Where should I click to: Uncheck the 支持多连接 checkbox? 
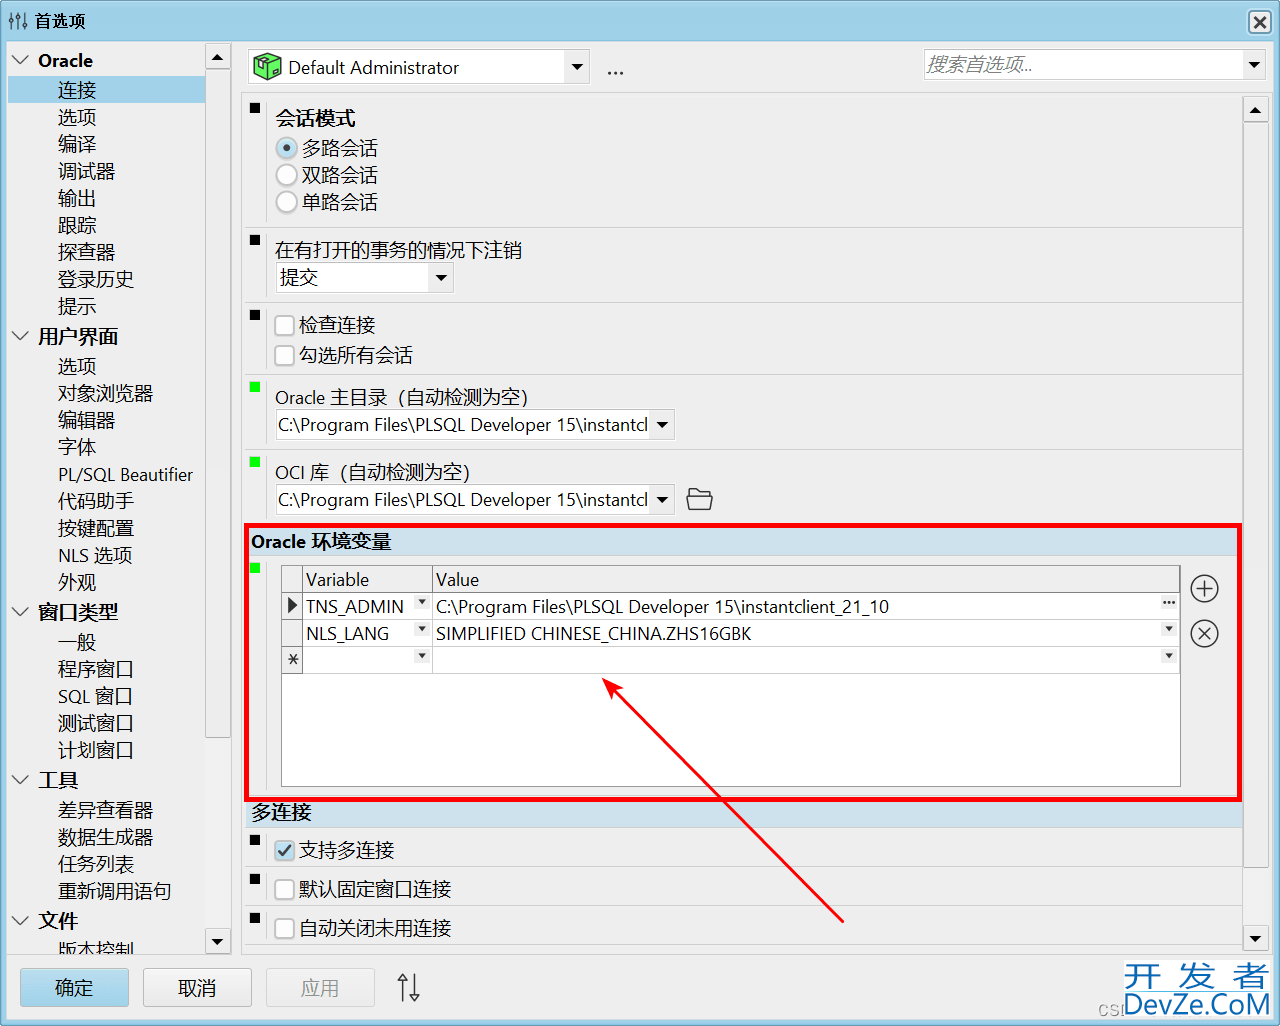(x=285, y=850)
